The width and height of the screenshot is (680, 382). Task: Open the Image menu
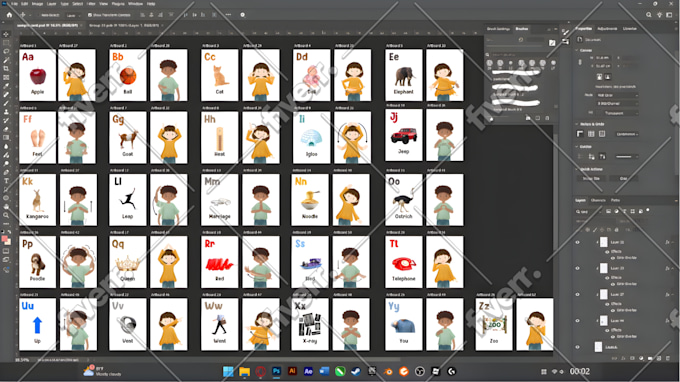coord(38,4)
